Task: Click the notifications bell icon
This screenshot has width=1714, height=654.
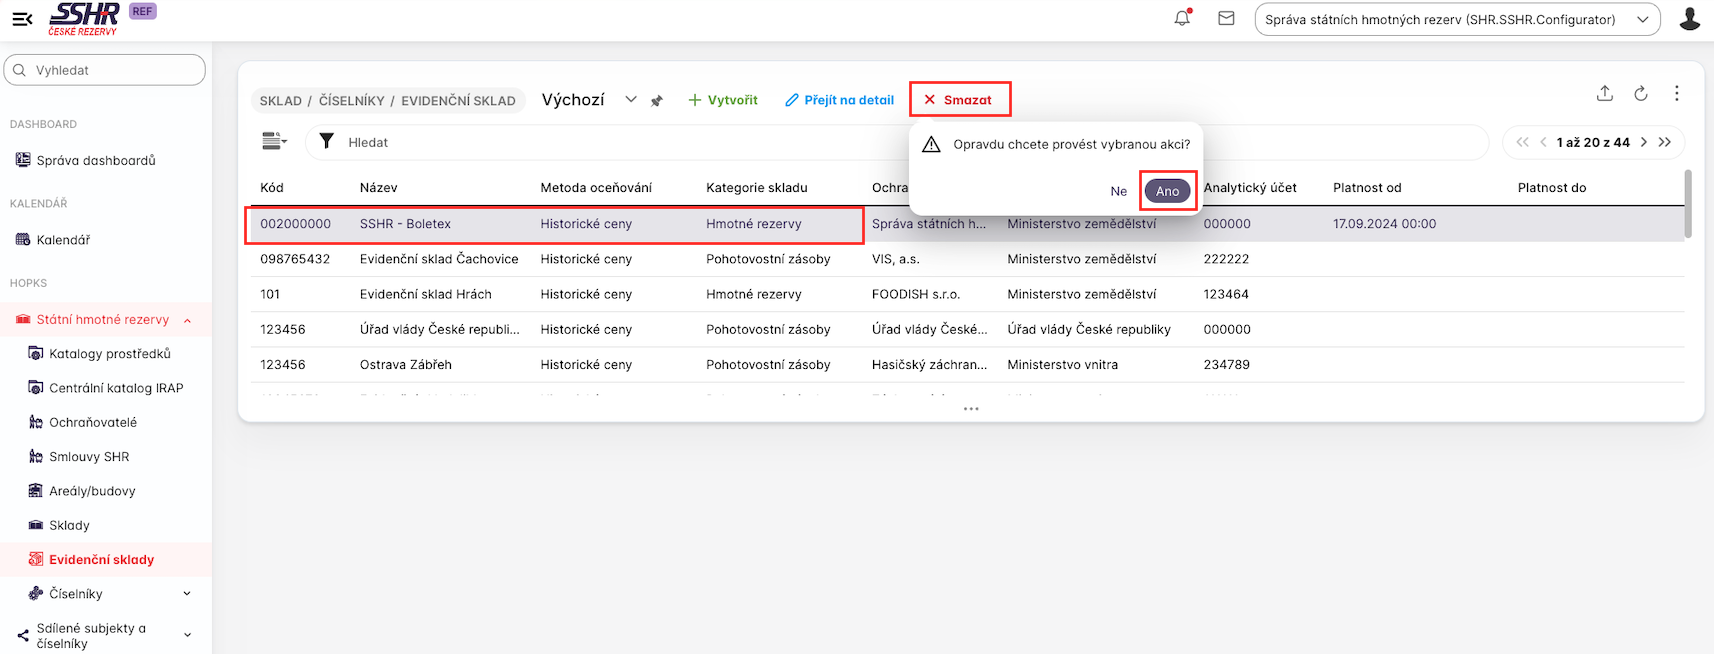Action: coord(1182,18)
